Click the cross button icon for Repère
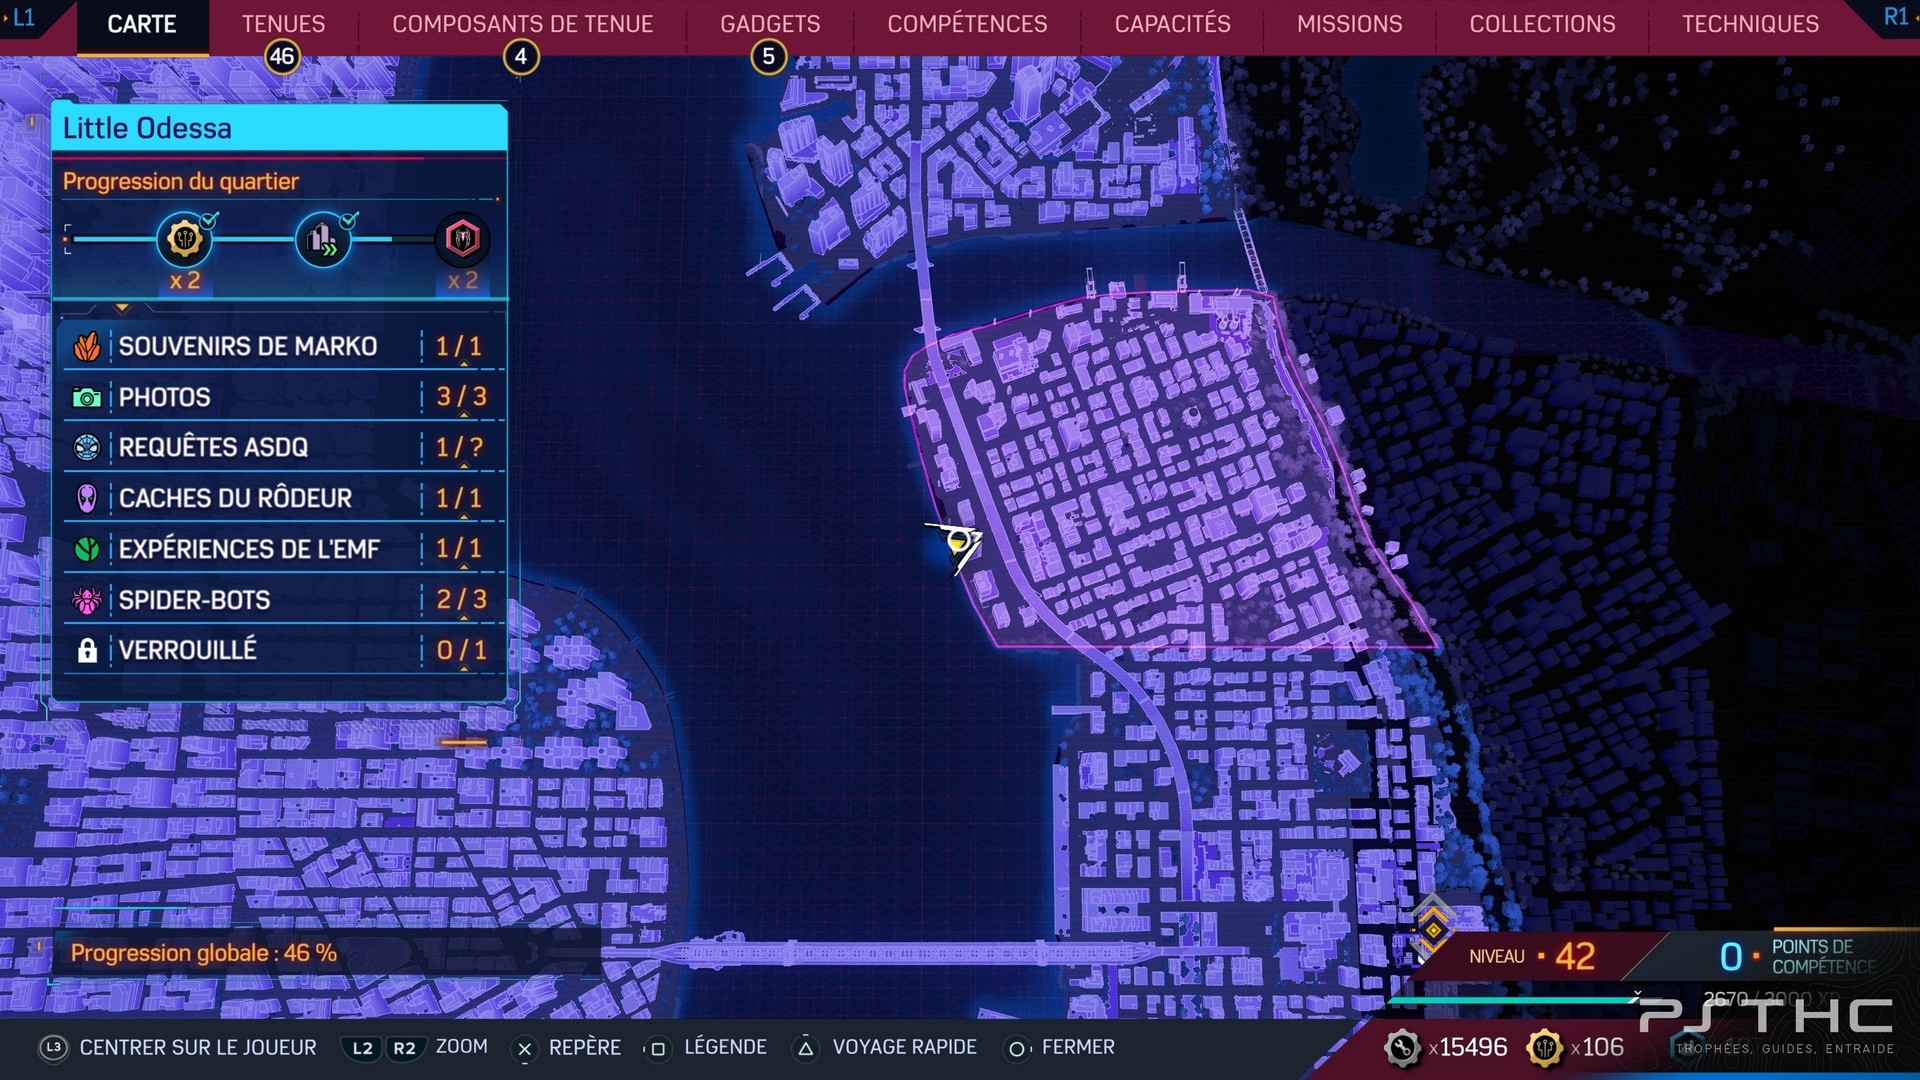Image resolution: width=1920 pixels, height=1080 pixels. coord(524,1048)
